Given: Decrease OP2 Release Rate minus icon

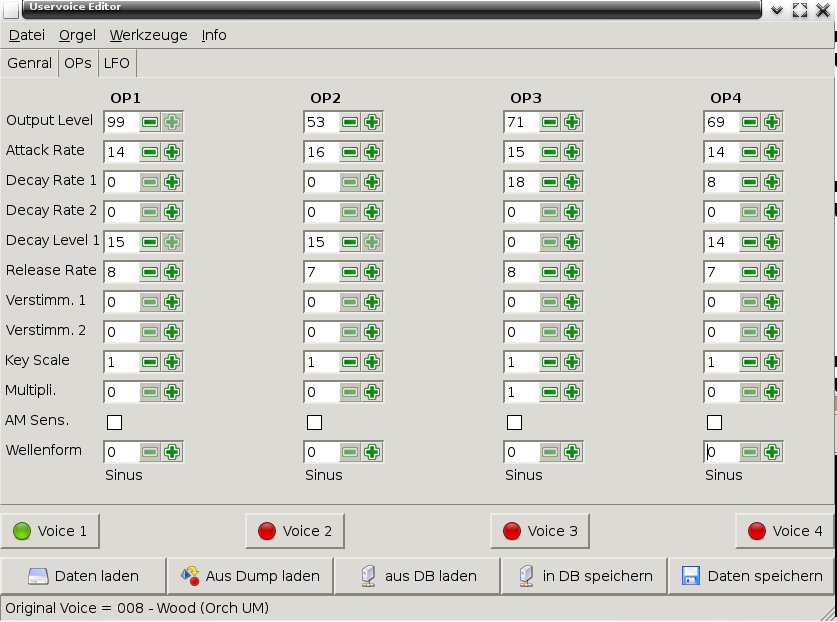Looking at the screenshot, I should [x=350, y=272].
